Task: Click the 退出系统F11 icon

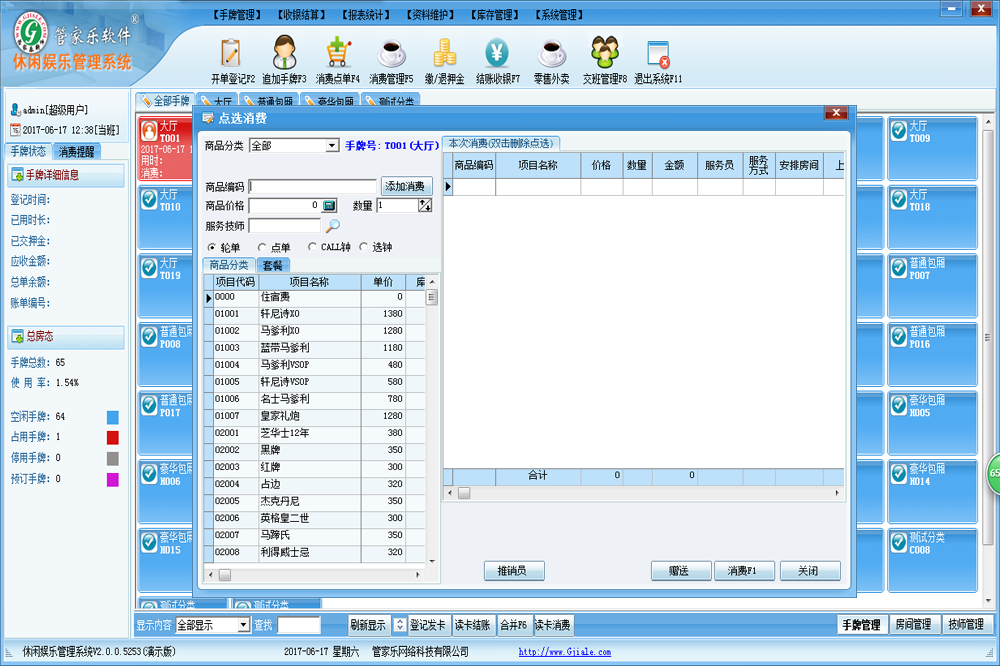Action: [658, 54]
